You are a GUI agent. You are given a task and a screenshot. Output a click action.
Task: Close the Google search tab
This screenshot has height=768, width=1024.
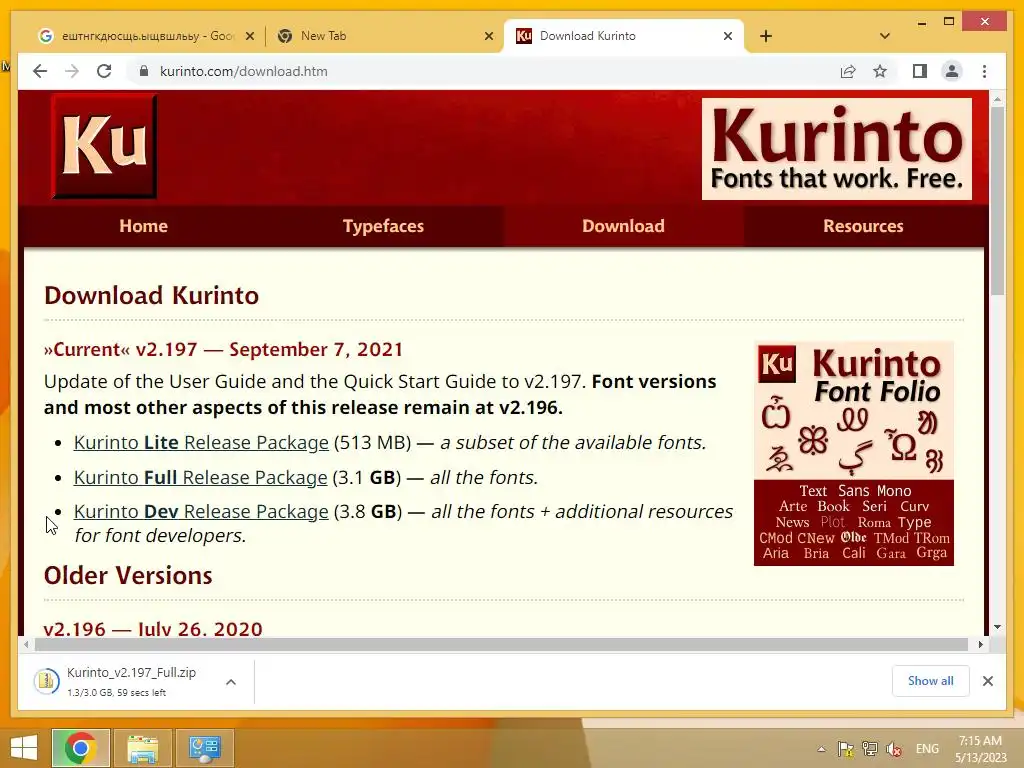pos(249,36)
